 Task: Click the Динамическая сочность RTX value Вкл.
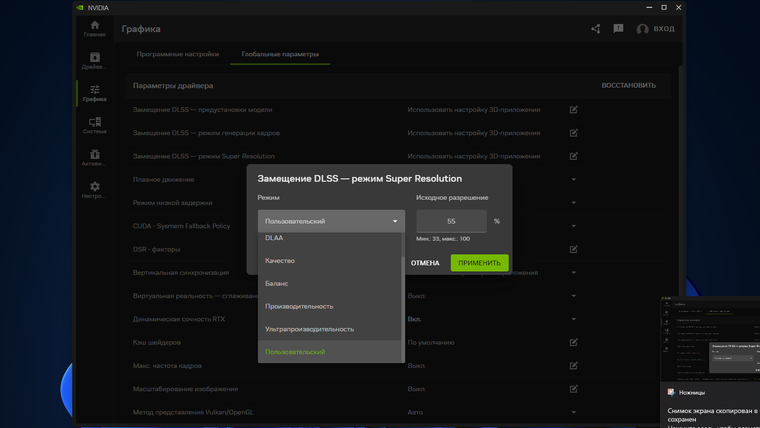(414, 319)
